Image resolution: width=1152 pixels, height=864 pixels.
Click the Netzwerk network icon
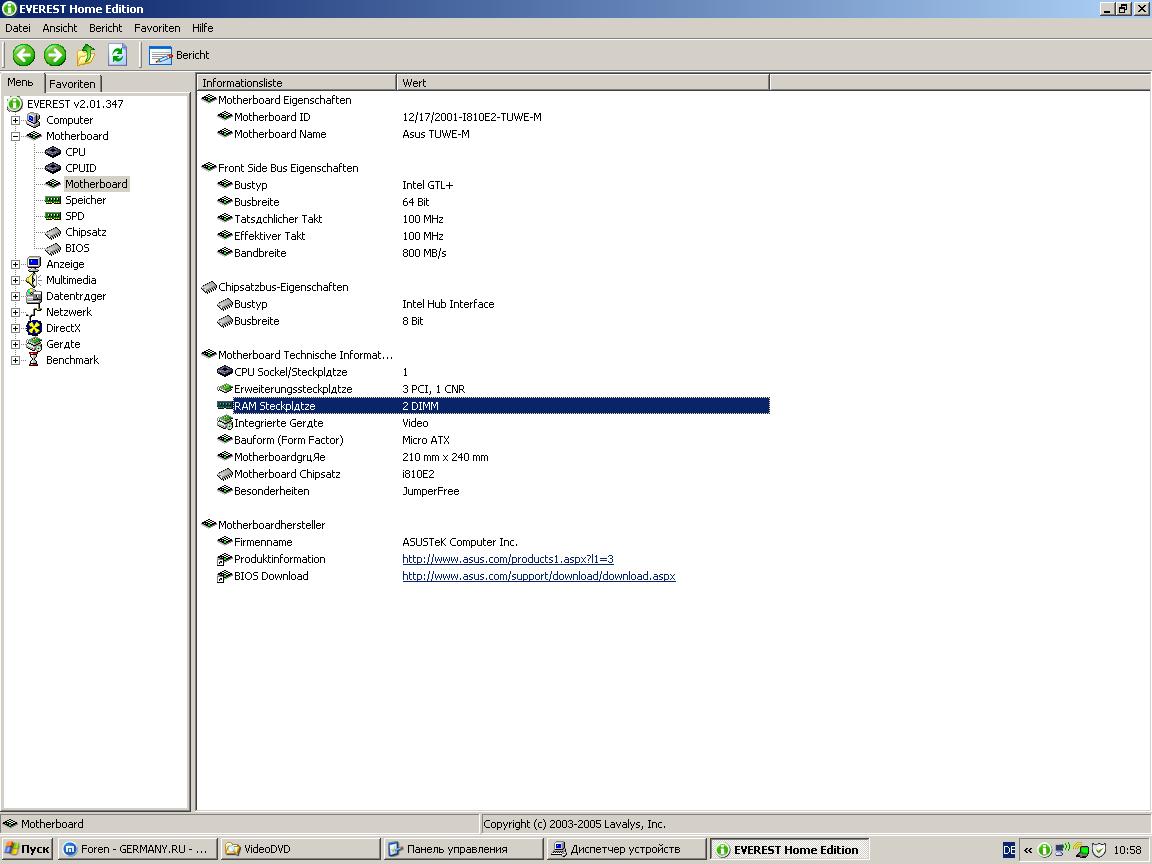34,312
